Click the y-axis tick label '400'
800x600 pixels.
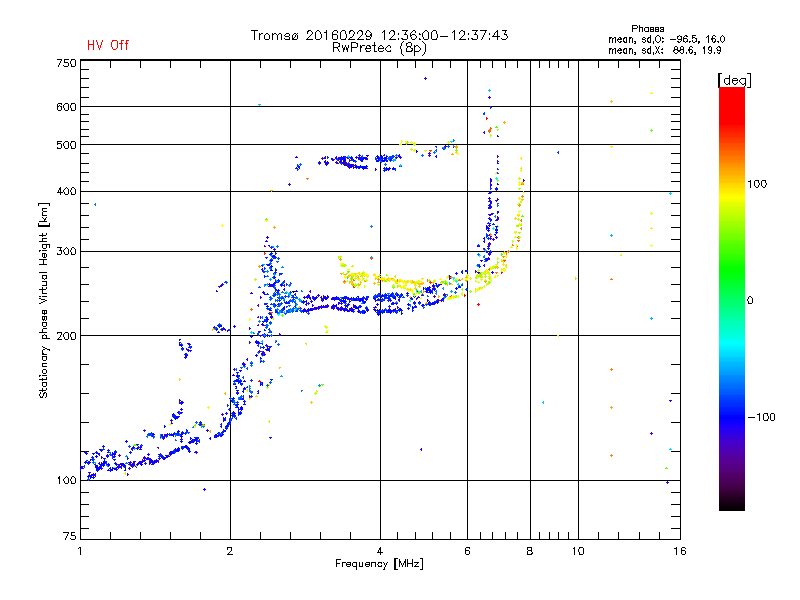(66, 192)
